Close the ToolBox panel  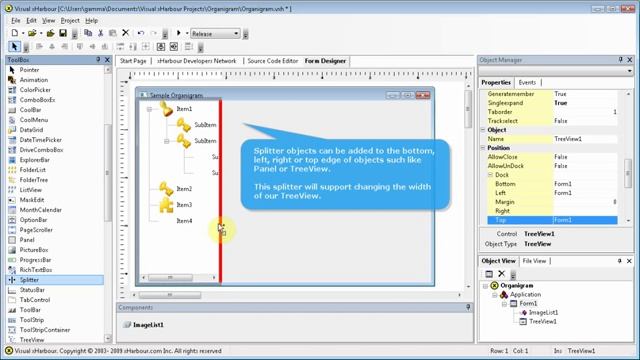click(x=107, y=60)
